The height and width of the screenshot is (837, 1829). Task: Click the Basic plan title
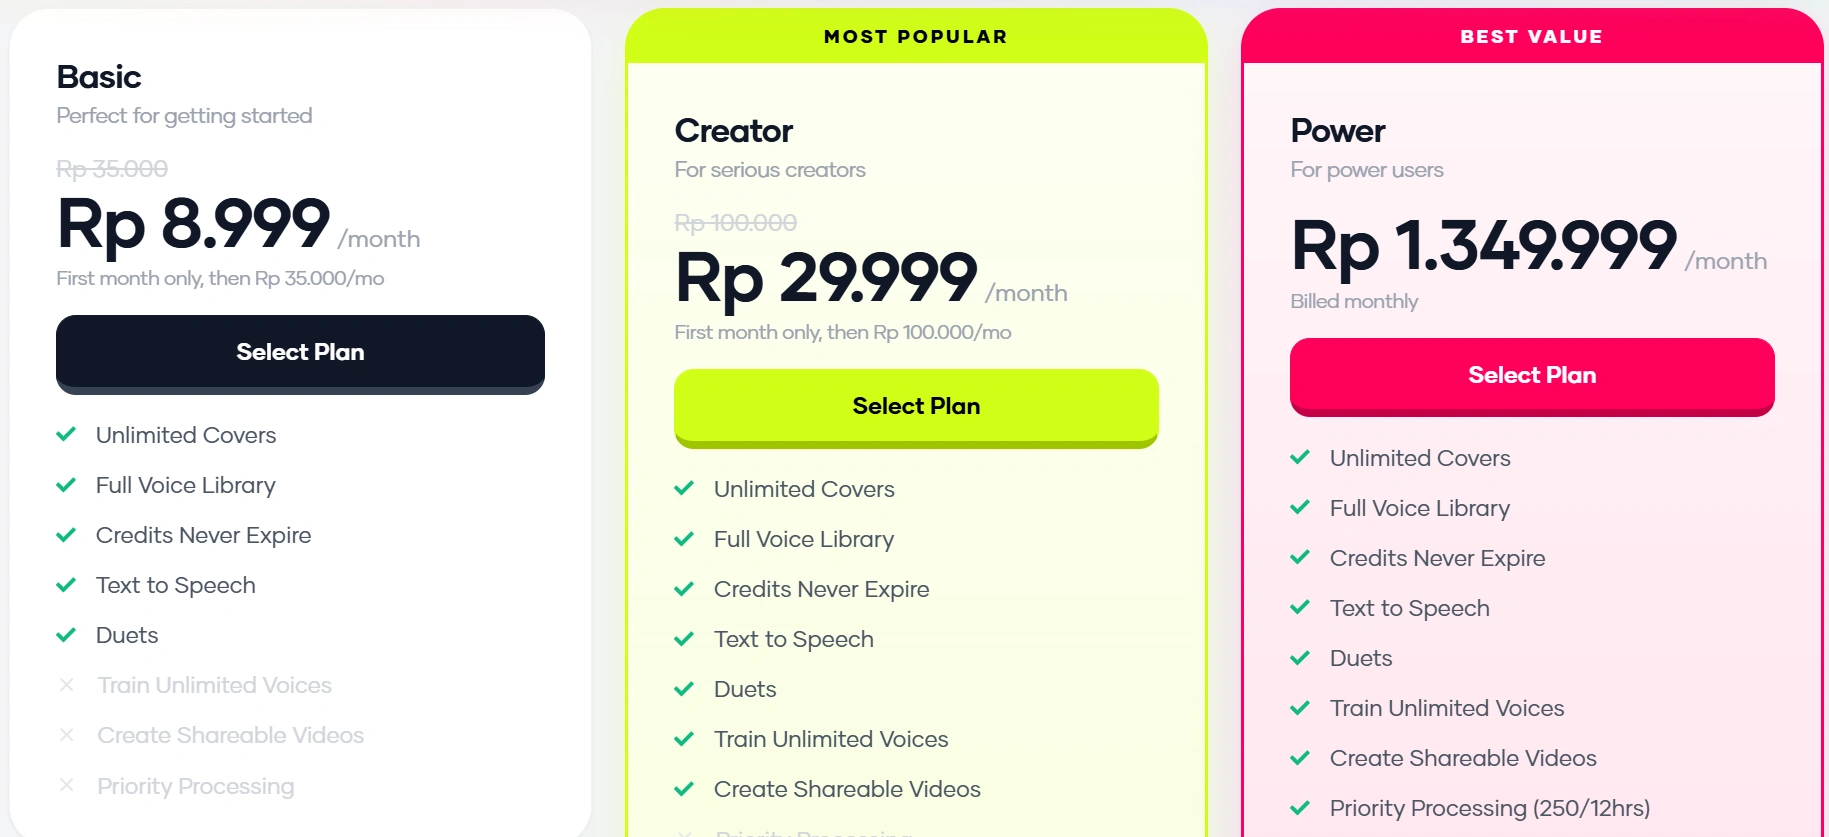click(x=99, y=77)
